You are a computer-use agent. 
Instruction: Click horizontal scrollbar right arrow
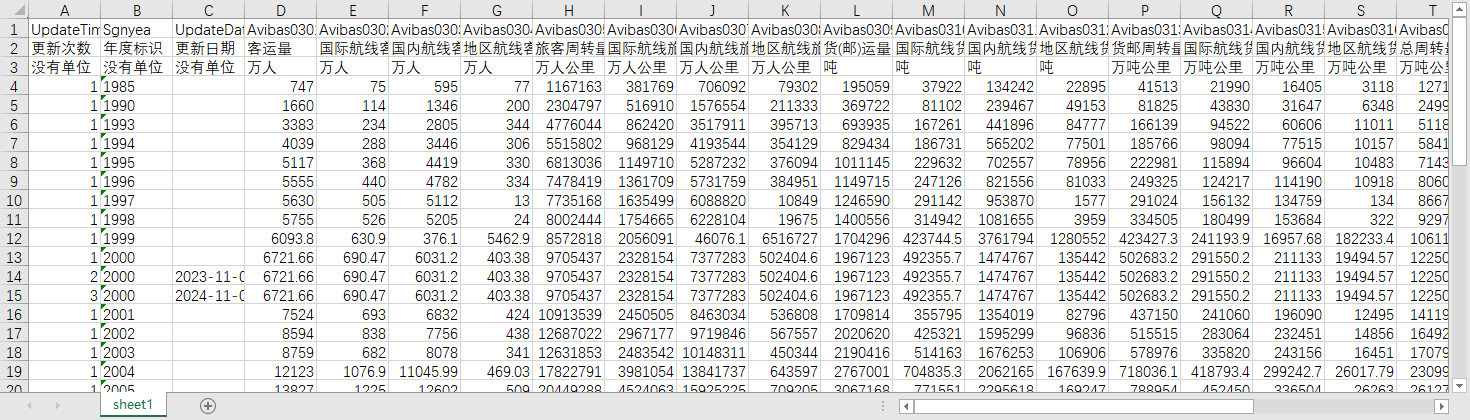point(1441,406)
